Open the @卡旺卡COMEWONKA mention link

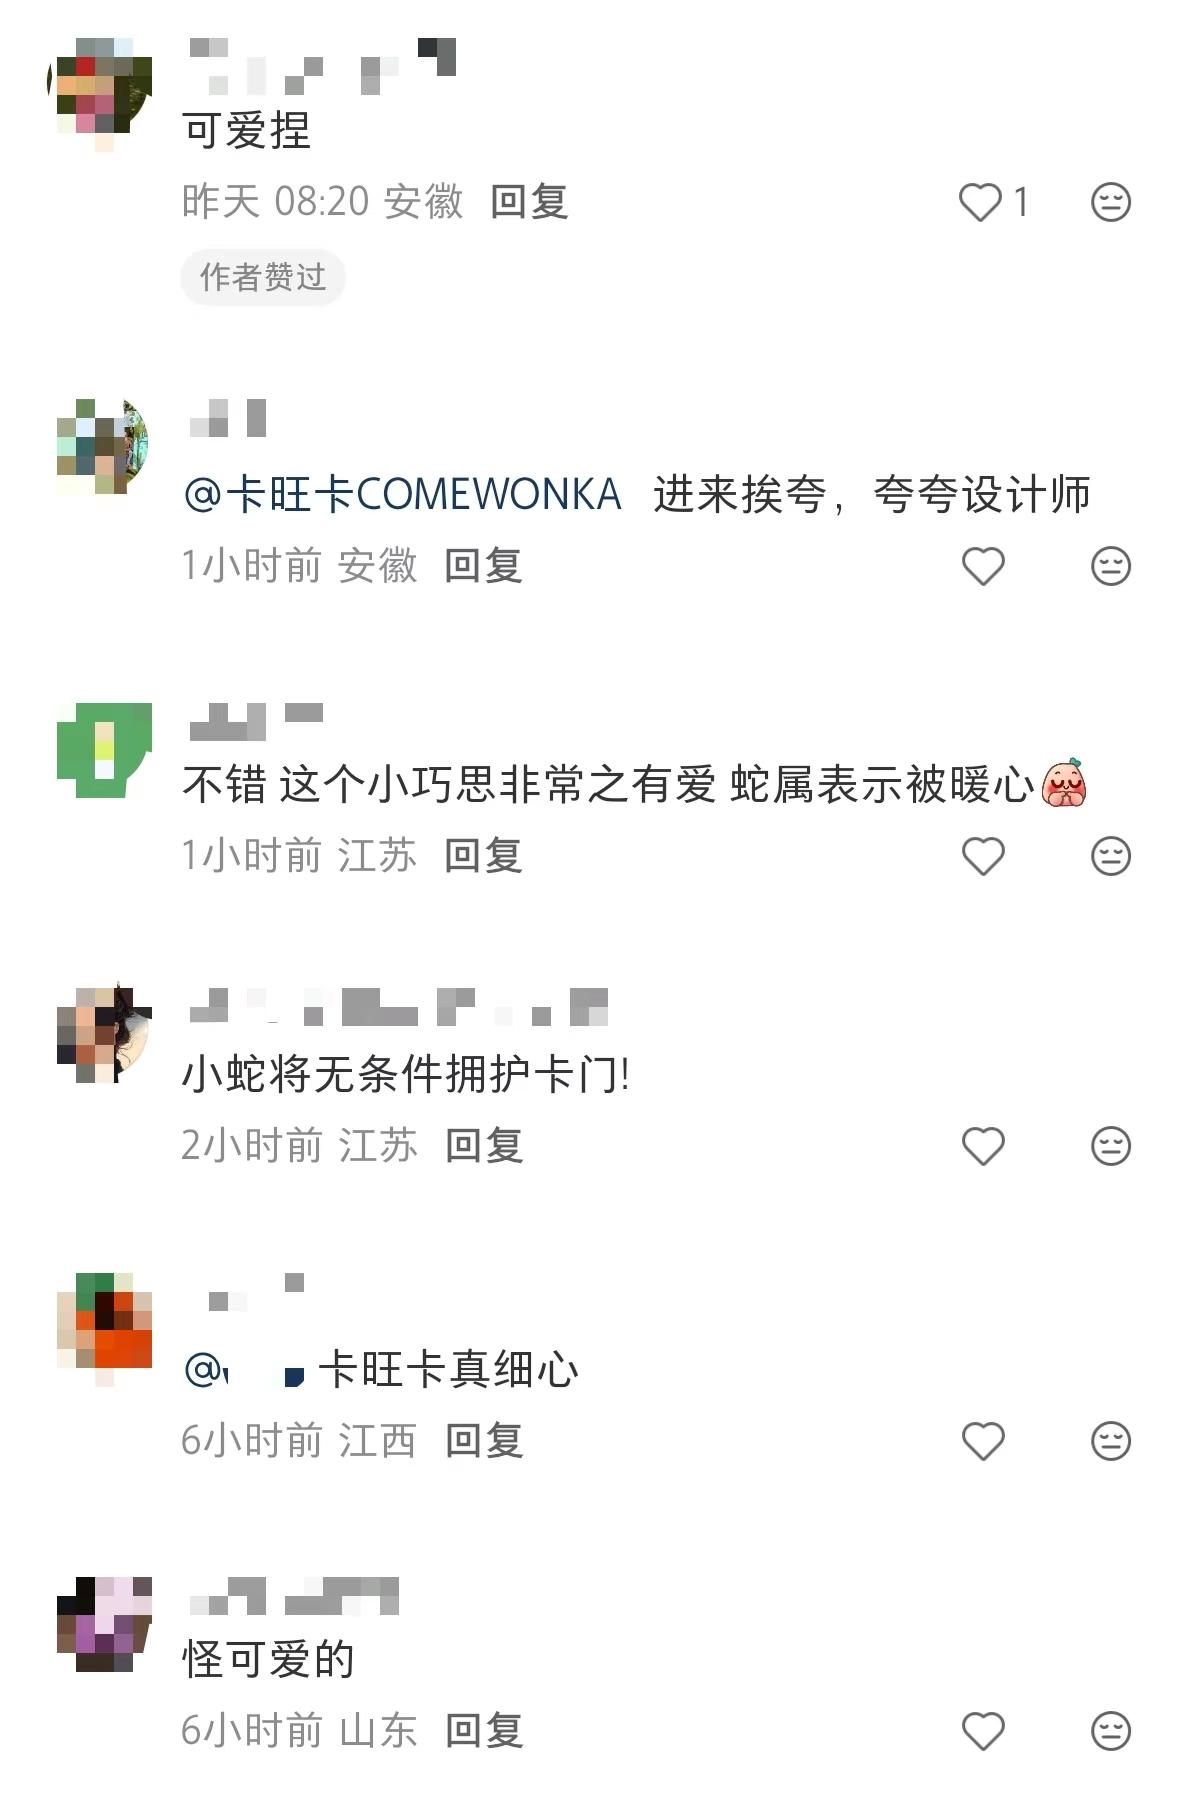[x=403, y=494]
